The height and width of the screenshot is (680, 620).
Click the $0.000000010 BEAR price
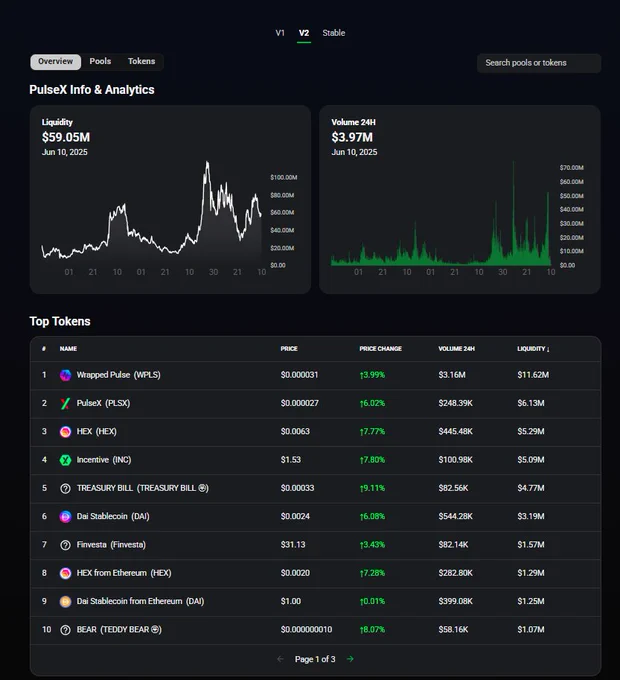[x=306, y=630]
